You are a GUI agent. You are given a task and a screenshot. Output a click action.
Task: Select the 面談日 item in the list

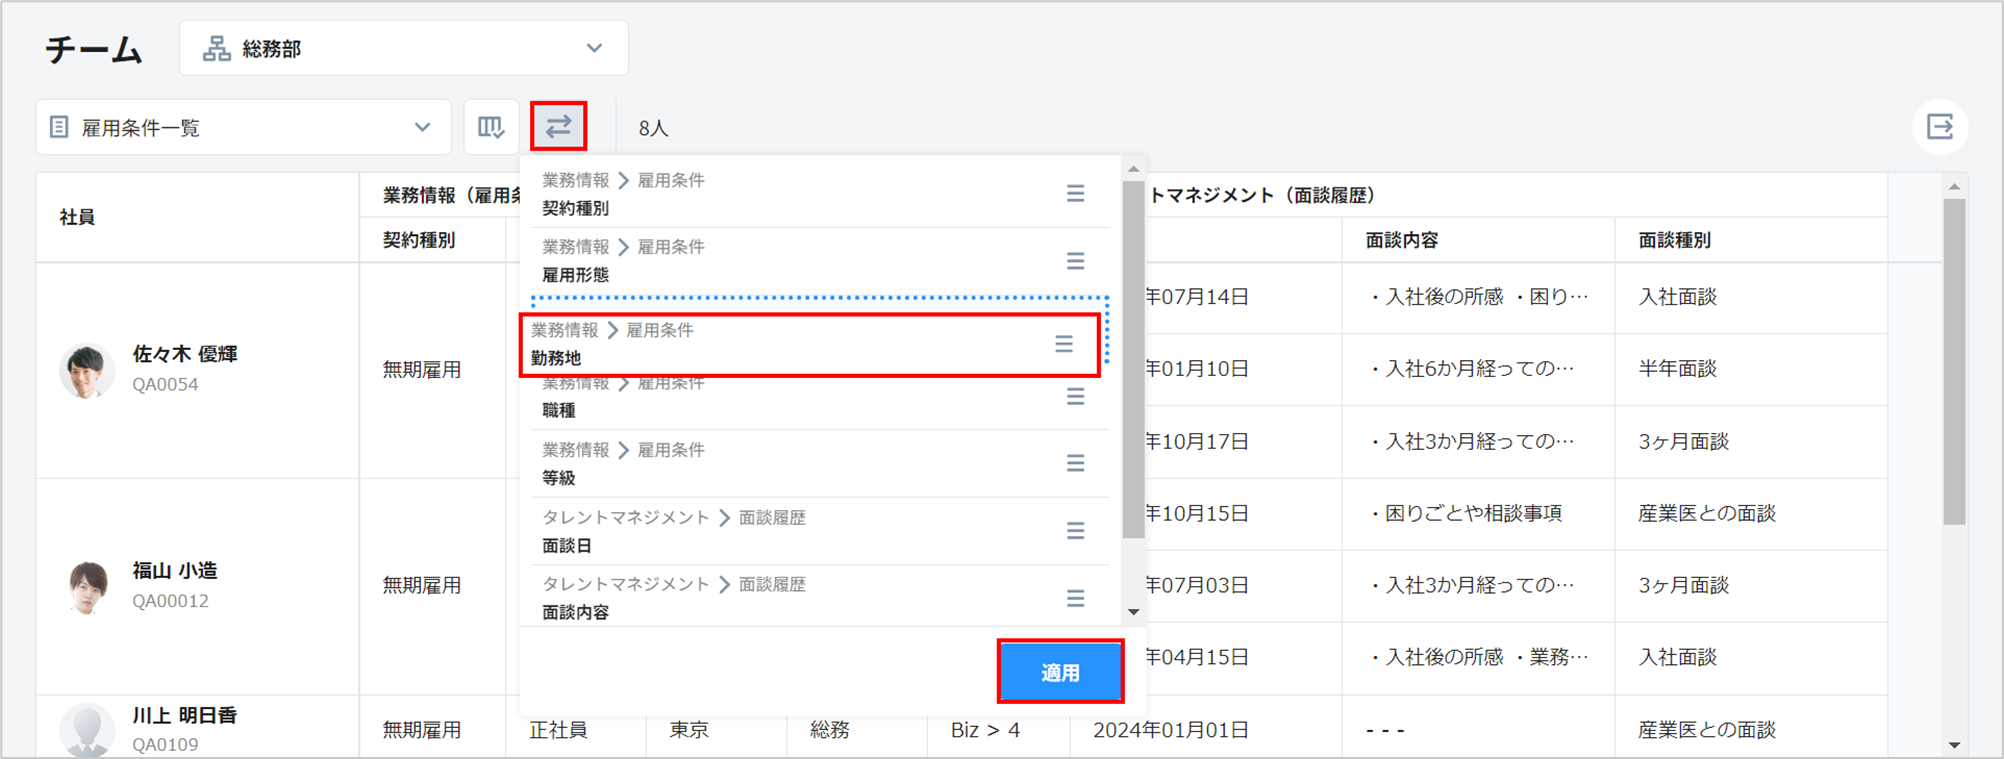tap(780, 532)
